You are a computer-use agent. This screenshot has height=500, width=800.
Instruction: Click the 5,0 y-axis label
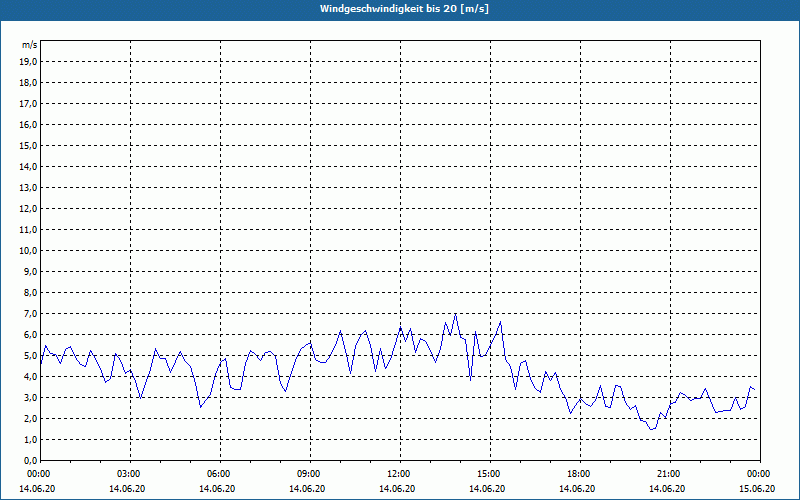click(x=30, y=356)
